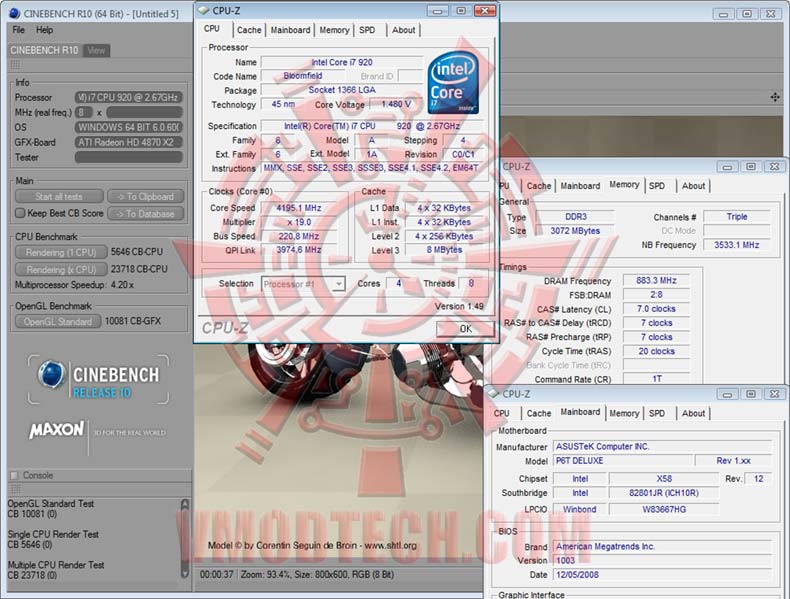Click the BIOS date 12/05/2008
The height and width of the screenshot is (599, 790).
click(663, 574)
